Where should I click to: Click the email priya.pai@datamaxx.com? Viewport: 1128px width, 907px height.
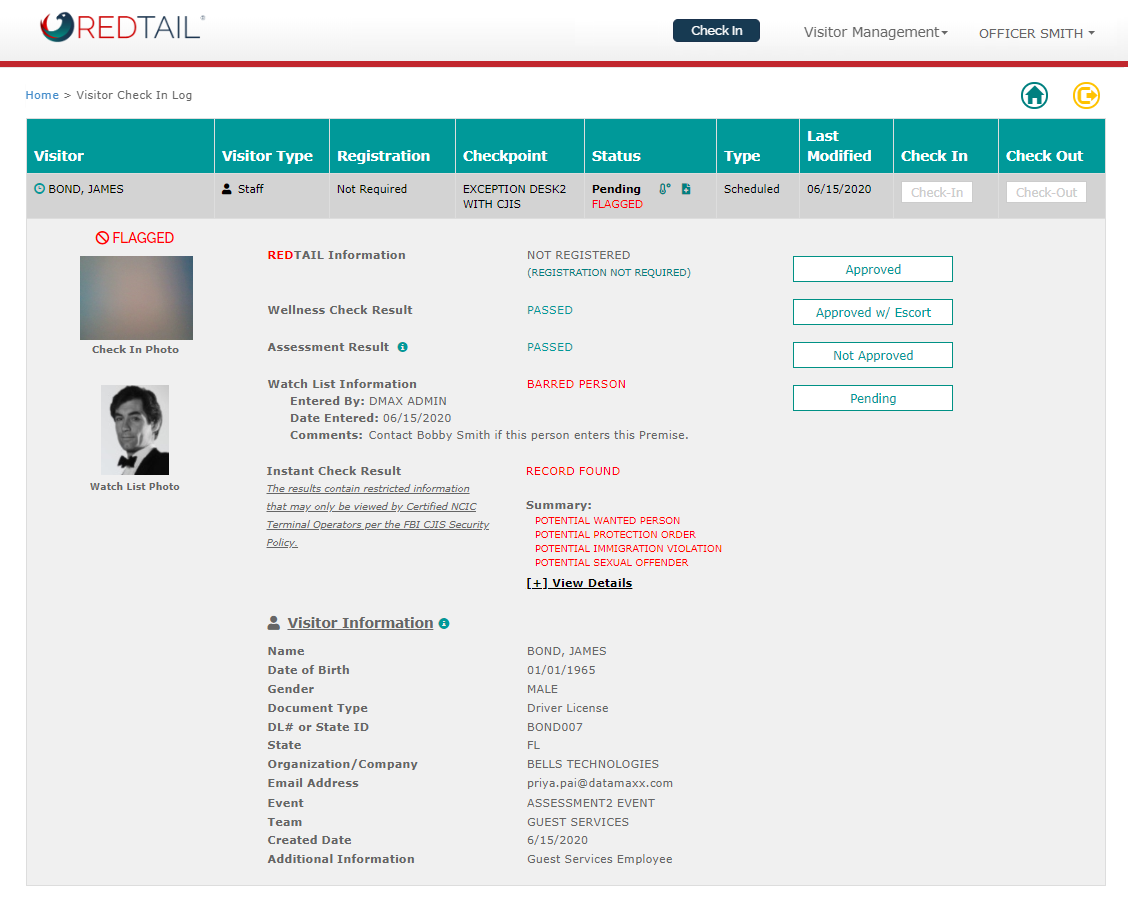[x=600, y=783]
